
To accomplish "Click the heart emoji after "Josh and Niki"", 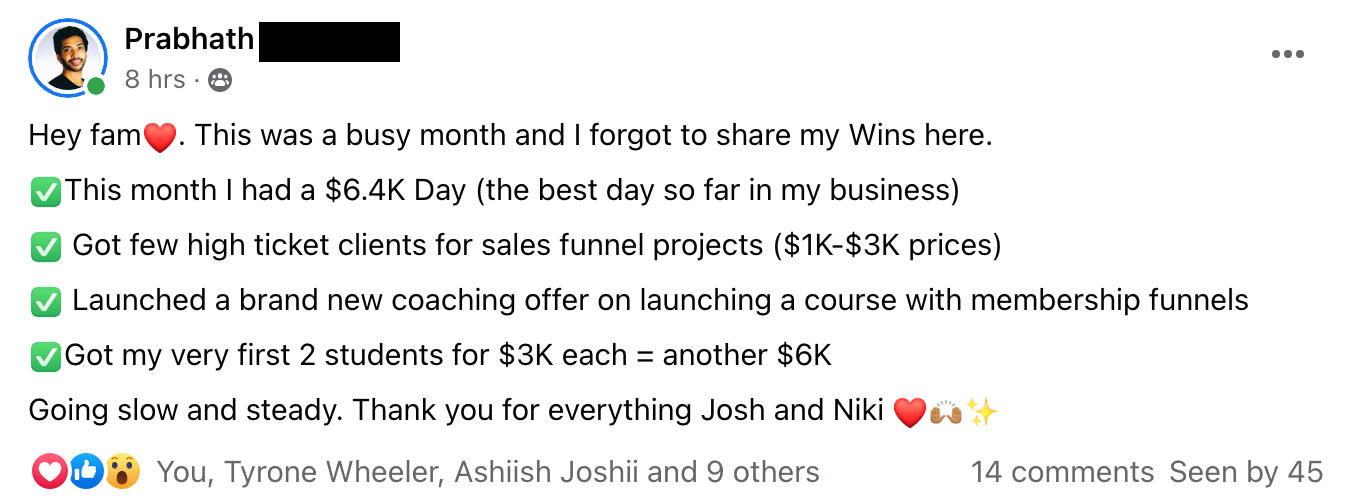I will (x=909, y=411).
